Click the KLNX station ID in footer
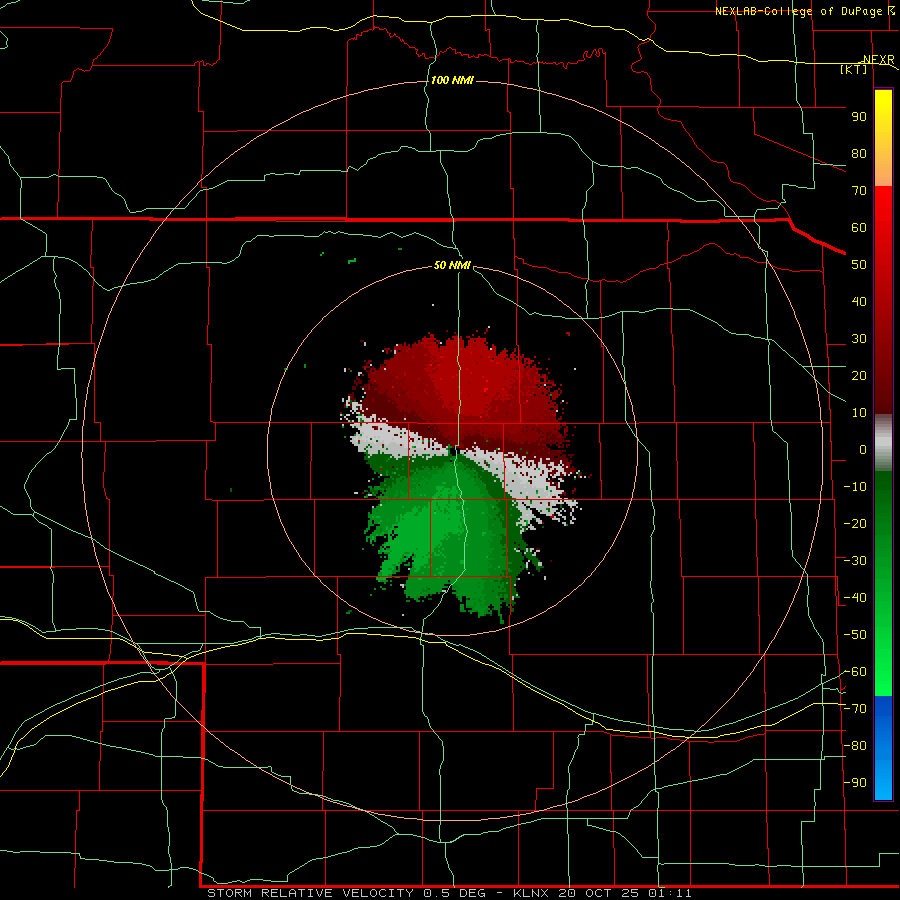Image resolution: width=900 pixels, height=900 pixels. click(531, 893)
